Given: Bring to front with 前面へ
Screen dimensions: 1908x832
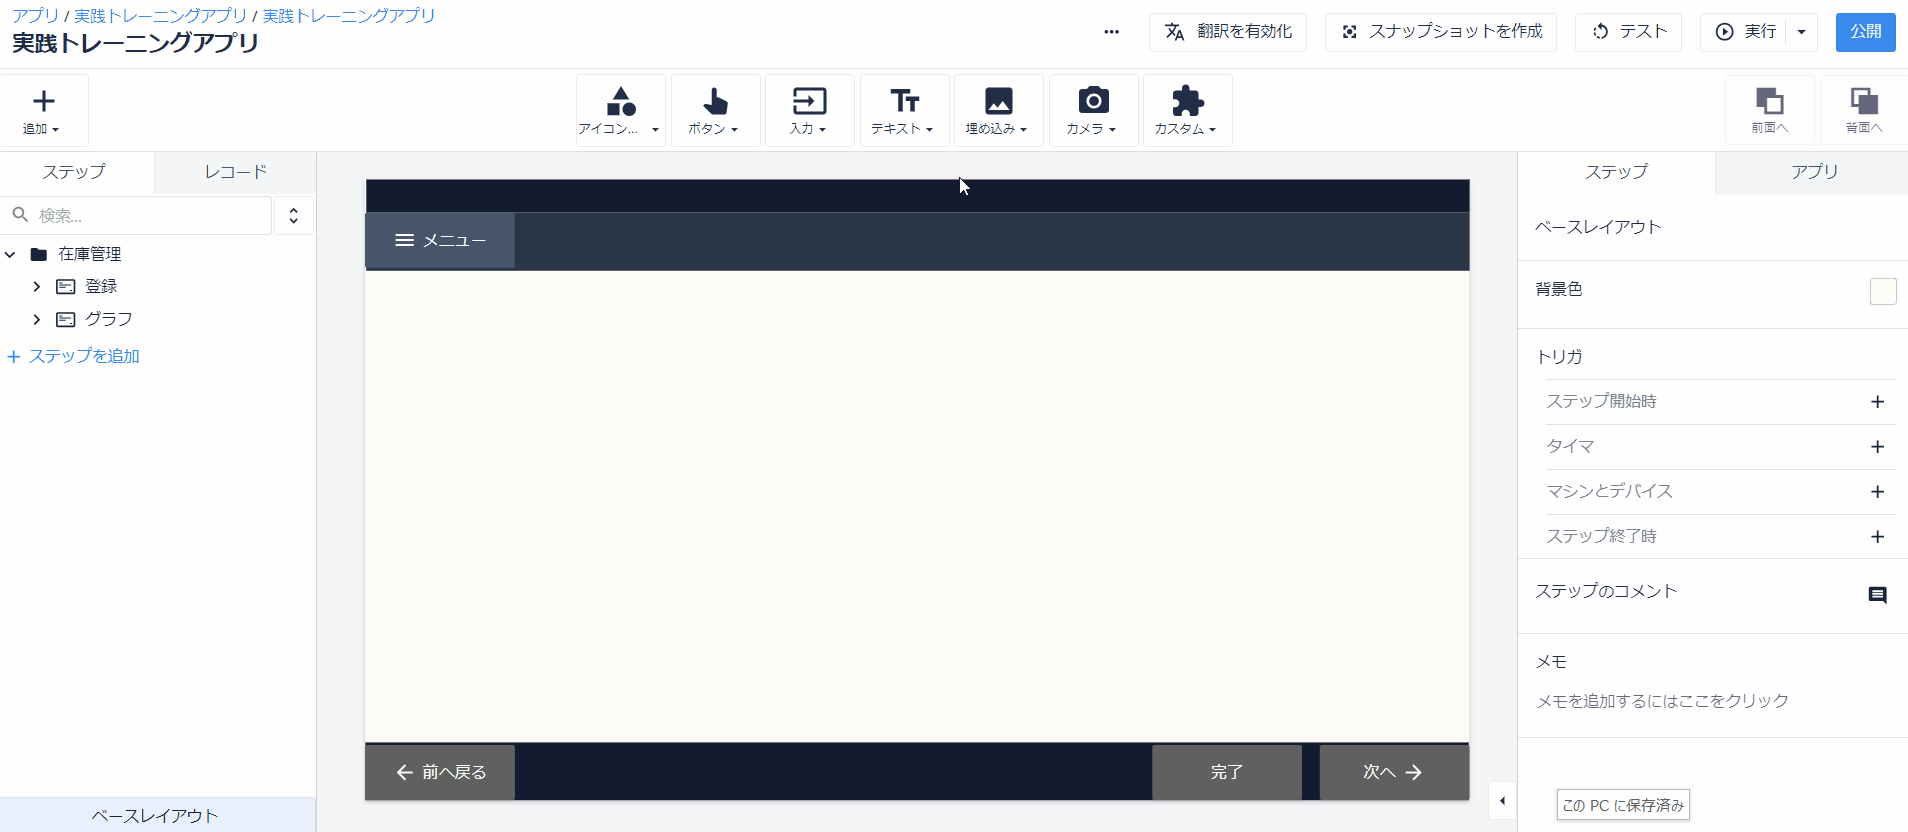Looking at the screenshot, I should 1769,110.
